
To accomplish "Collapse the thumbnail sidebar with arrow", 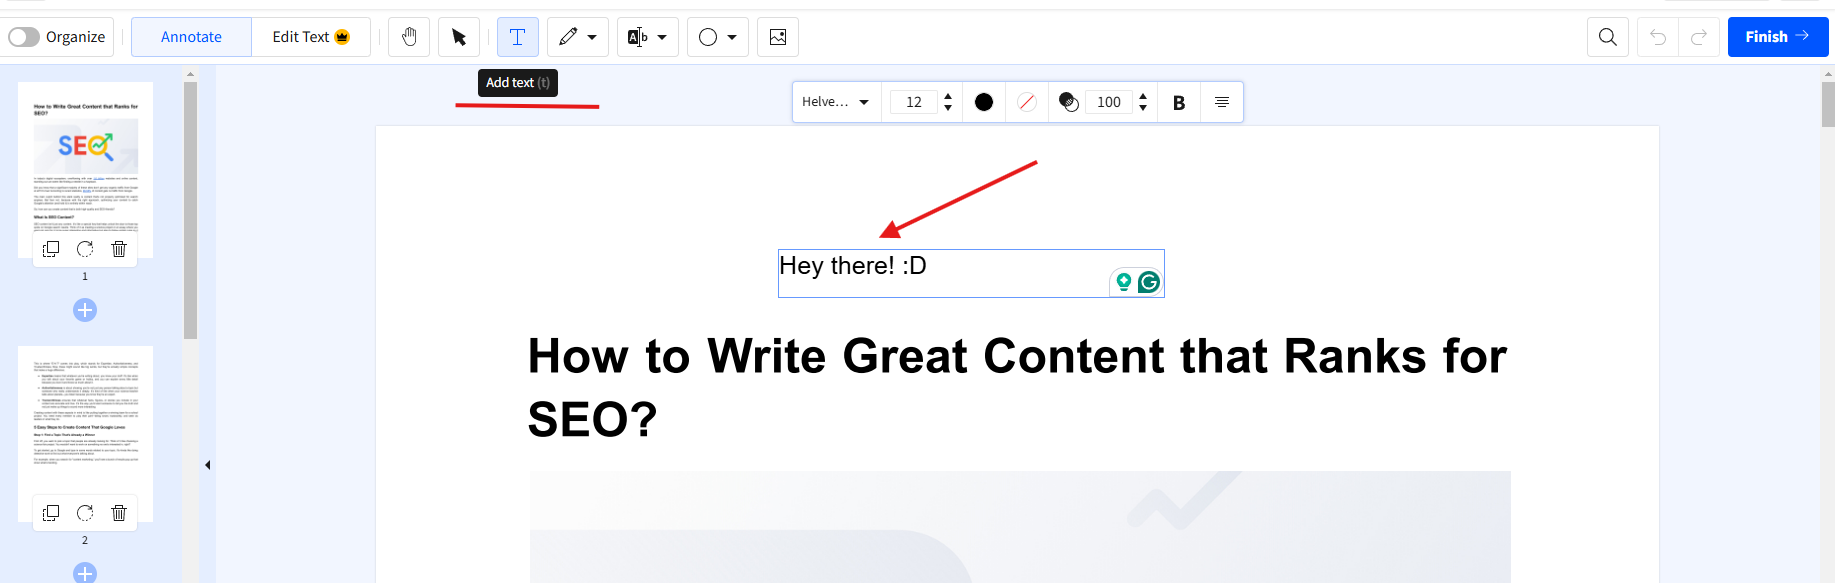I will click(207, 465).
